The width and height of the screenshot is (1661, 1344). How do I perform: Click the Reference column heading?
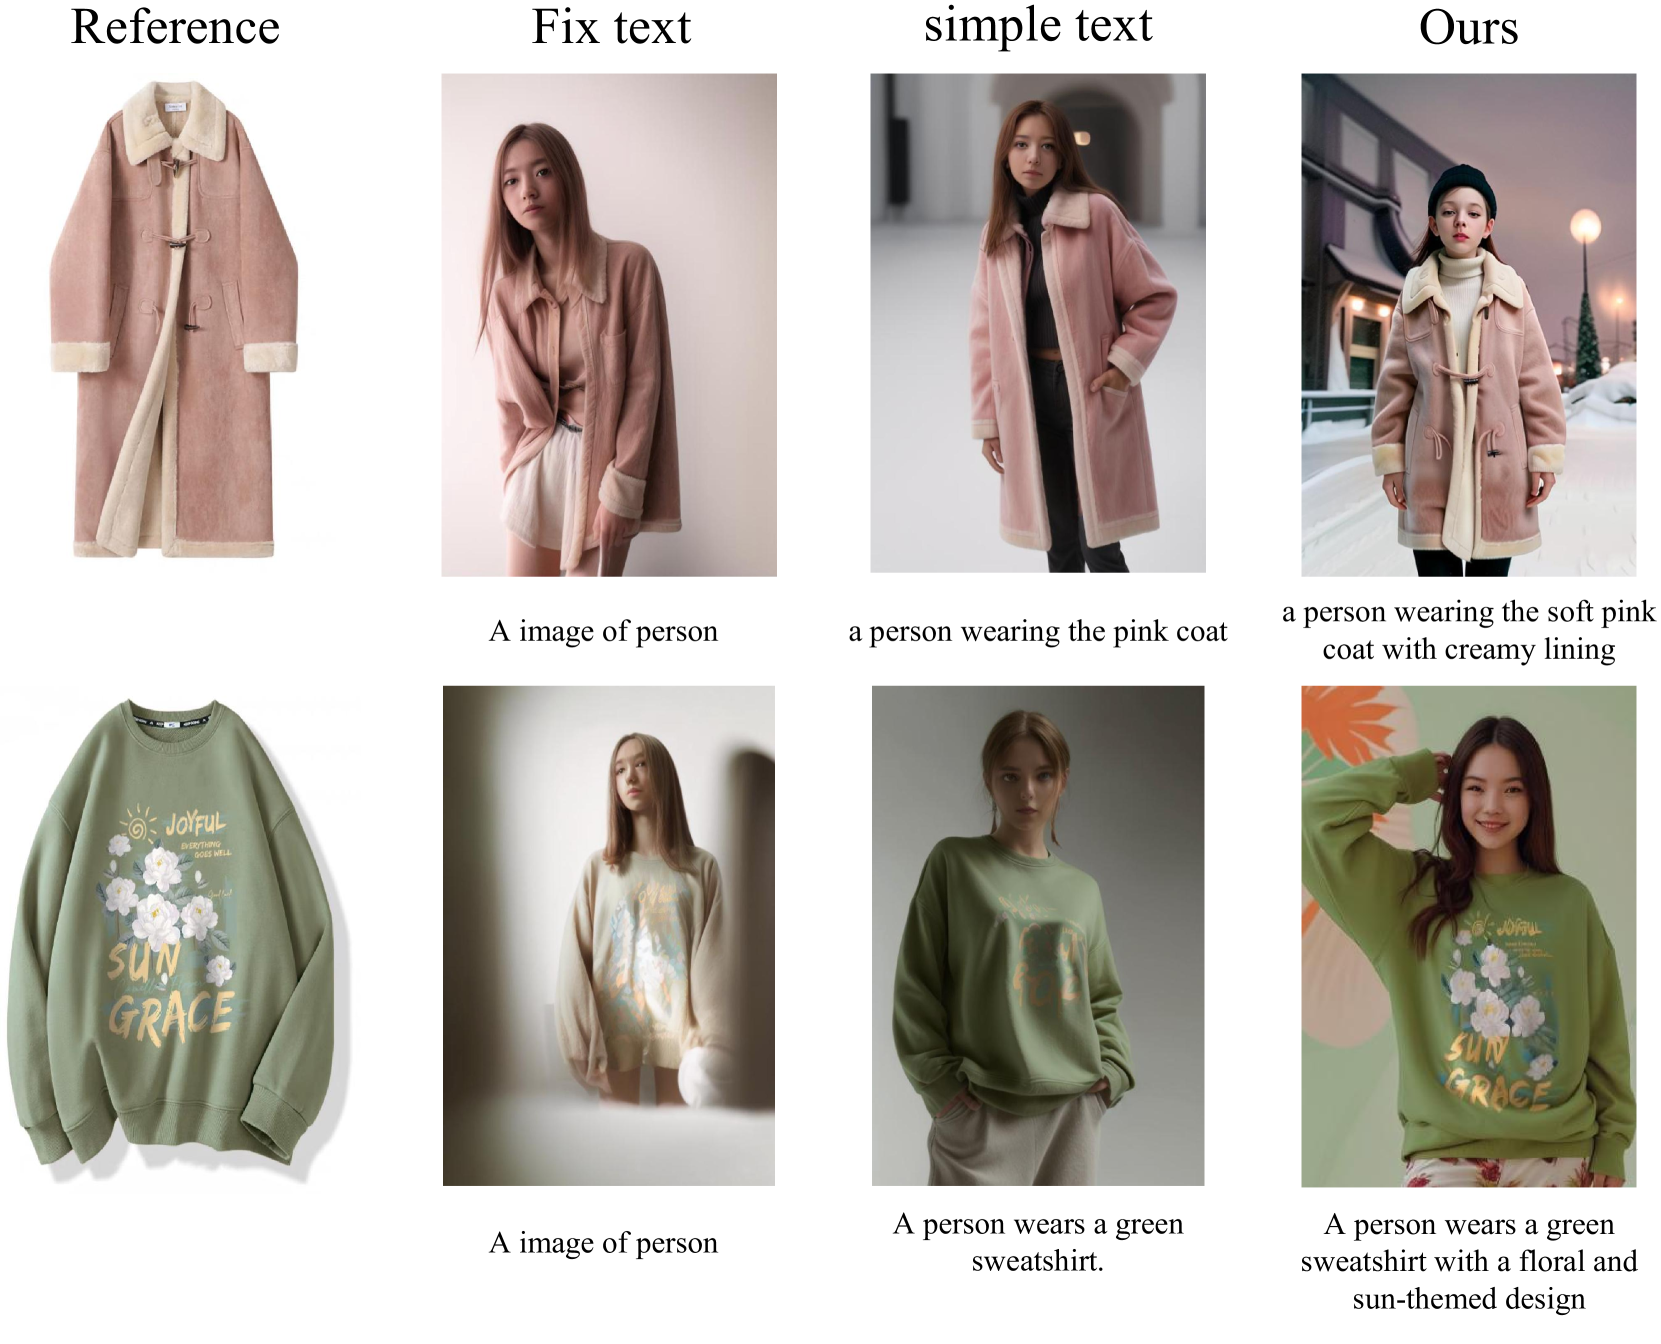tap(175, 27)
